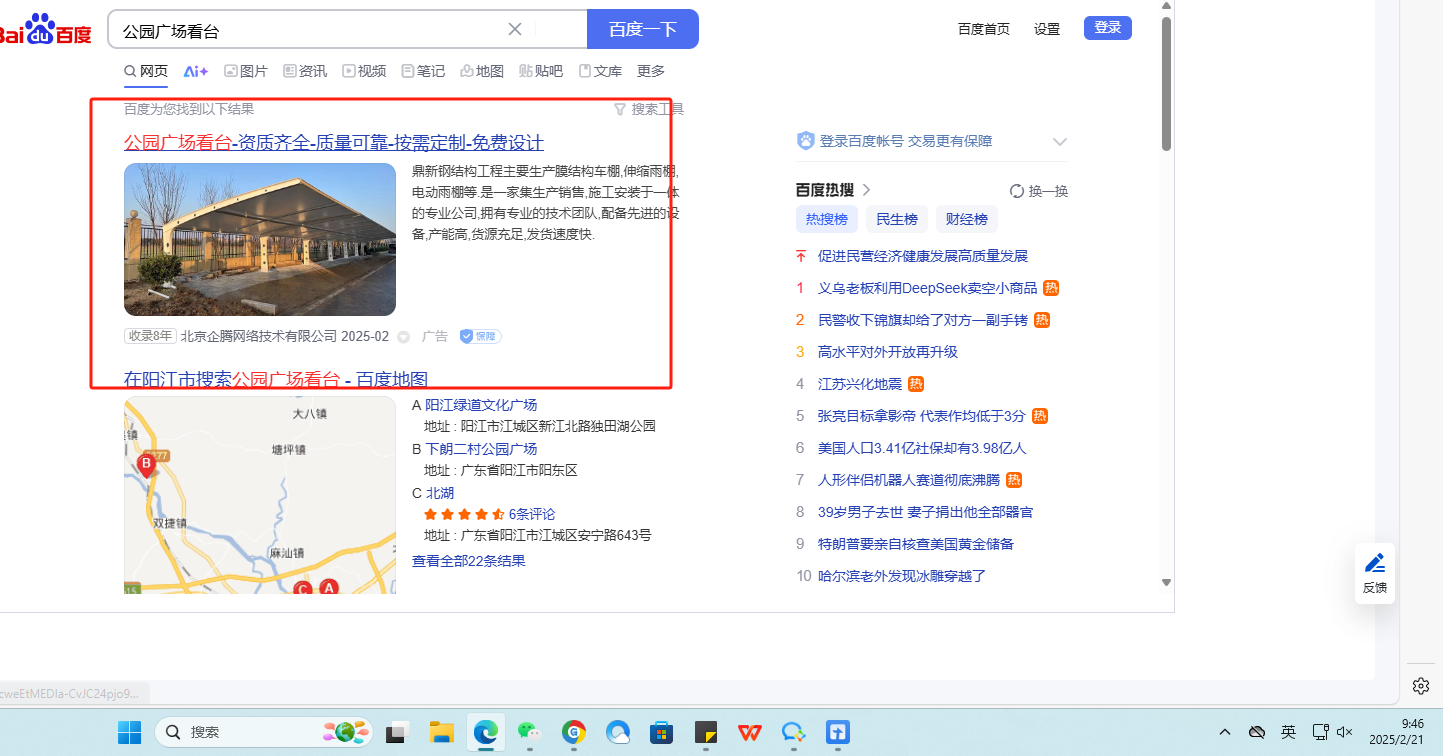Click the Baidu logo
The height and width of the screenshot is (756, 1443).
click(45, 30)
